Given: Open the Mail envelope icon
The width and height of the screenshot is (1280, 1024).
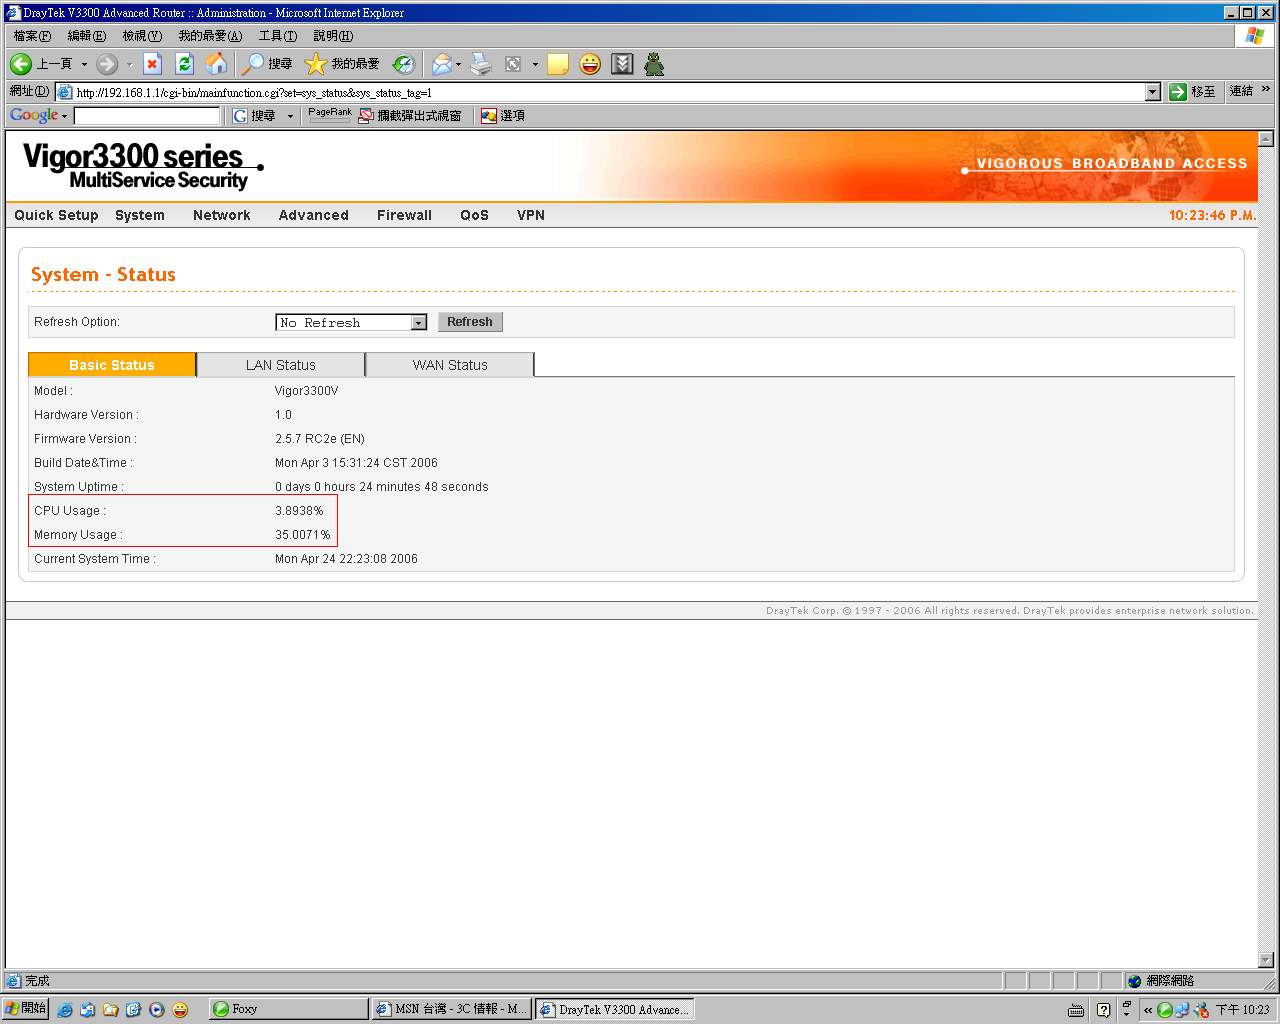Looking at the screenshot, I should [441, 64].
